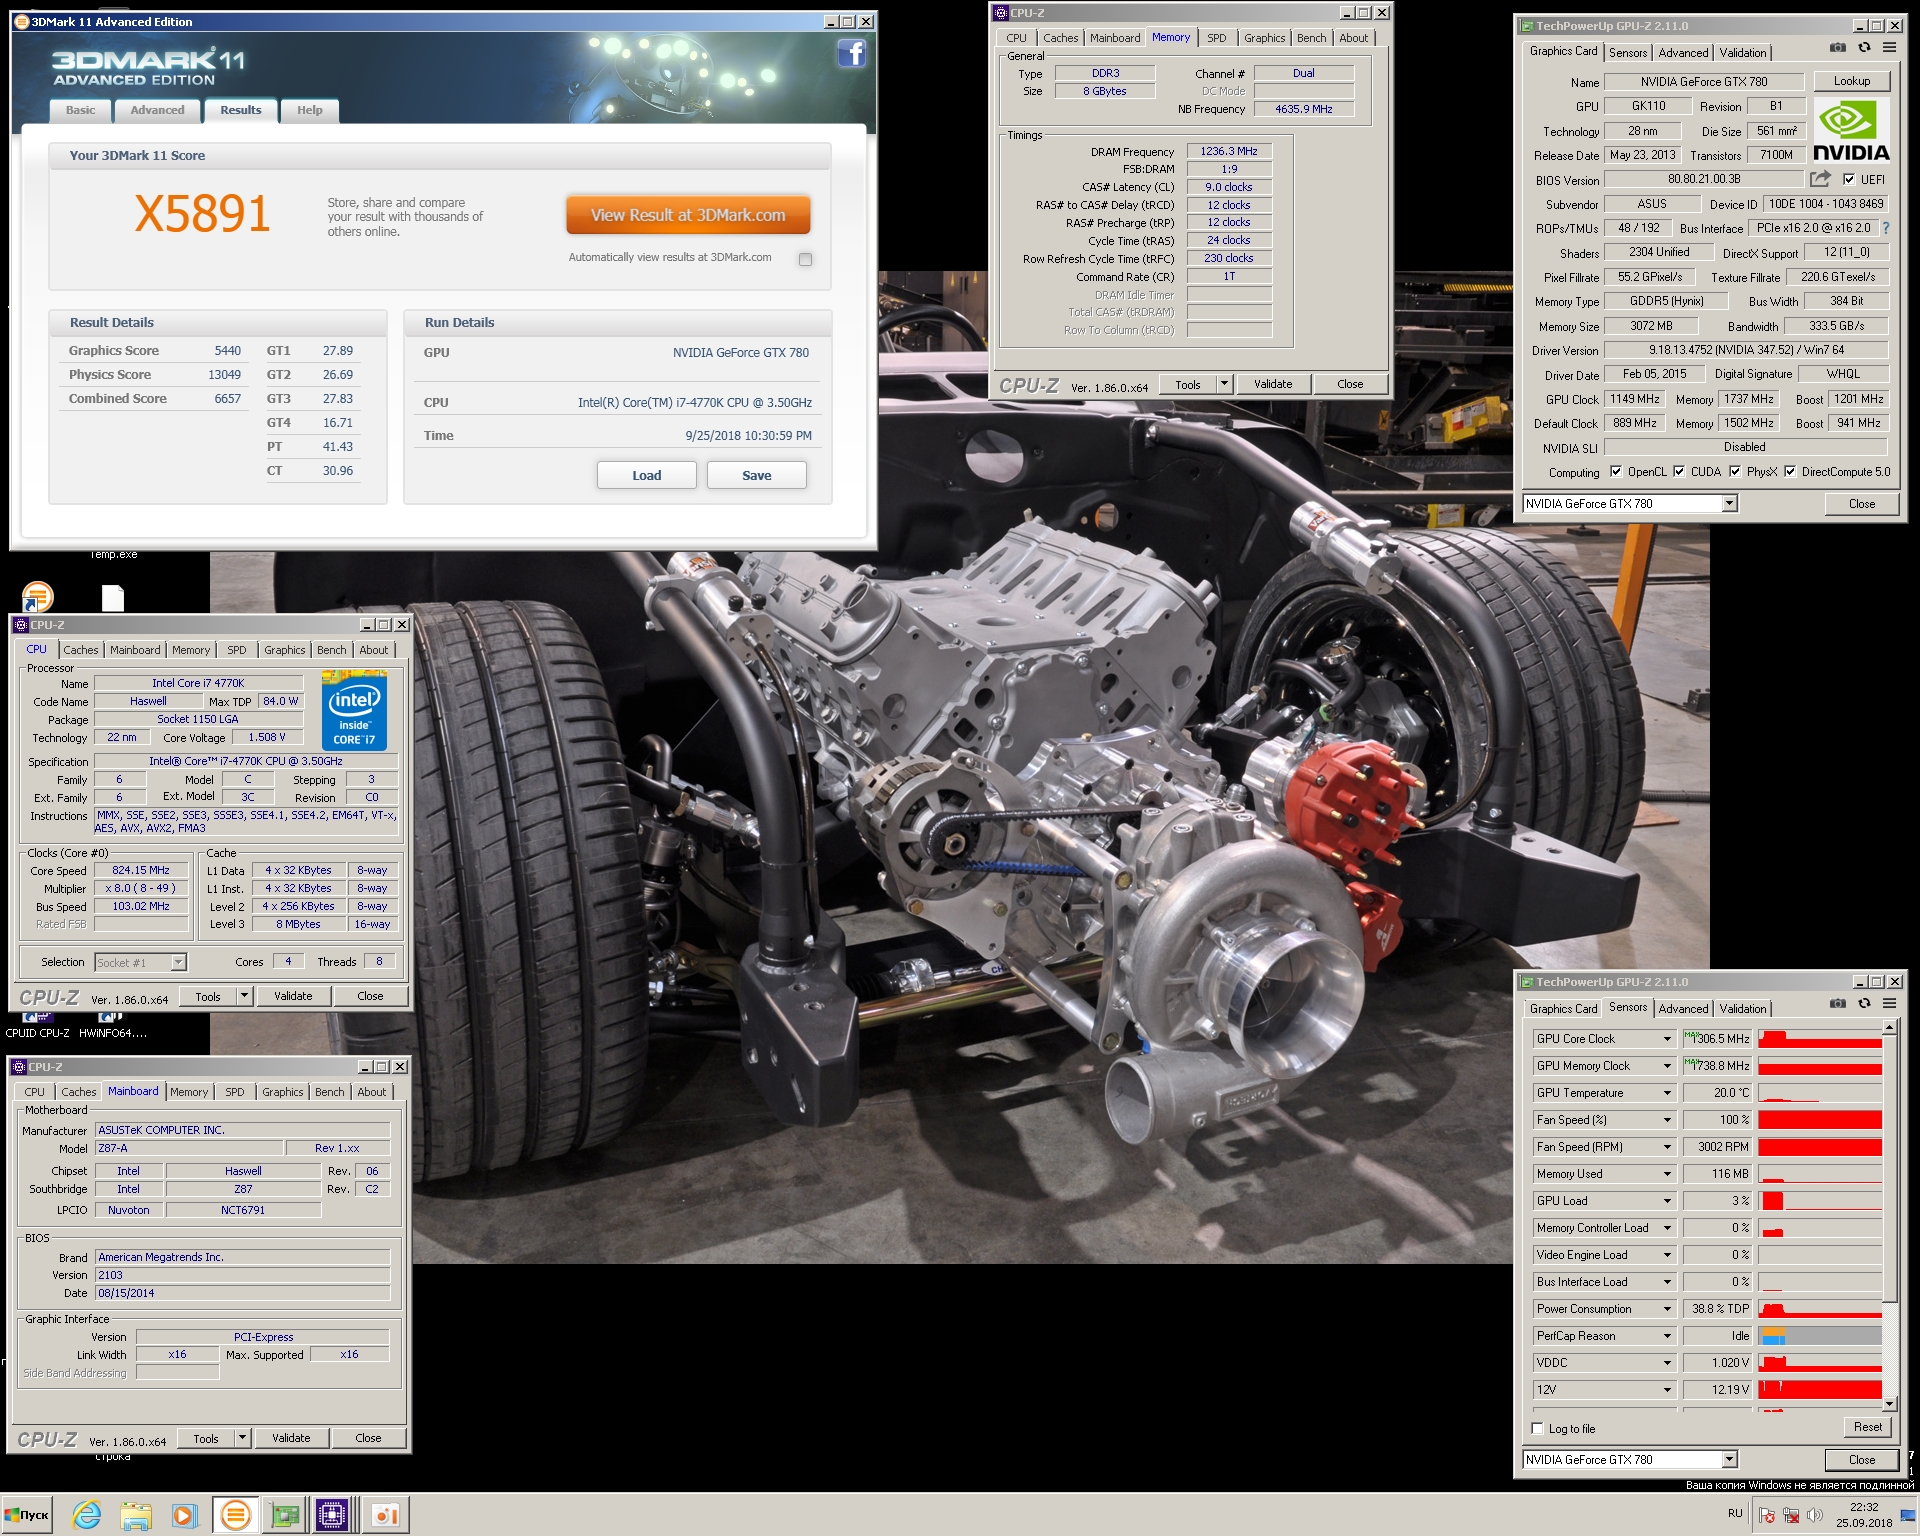Click the GPU-Z Sensors scrollbar down arrow
This screenshot has width=1920, height=1536.
point(1889,1404)
